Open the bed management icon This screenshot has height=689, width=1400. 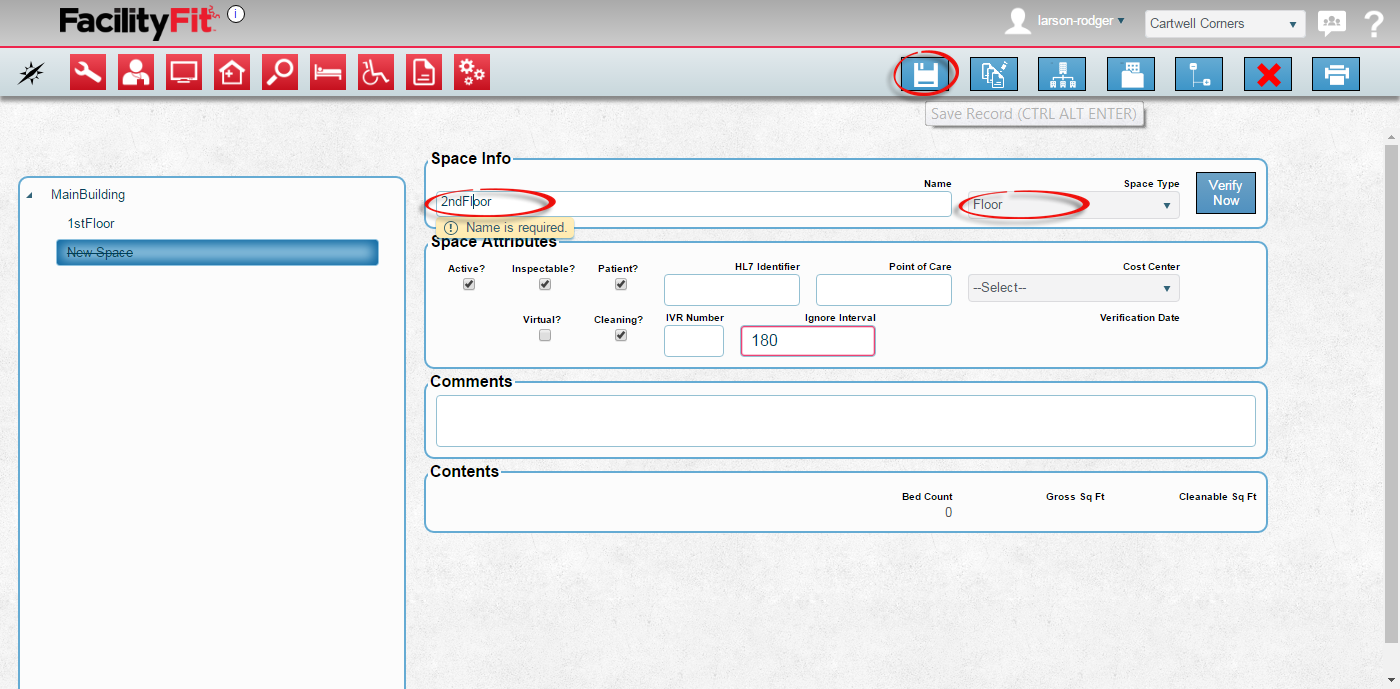coord(328,72)
